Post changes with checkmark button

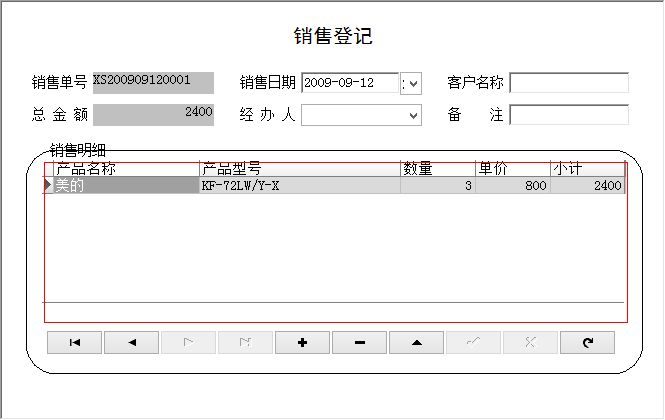[473, 342]
